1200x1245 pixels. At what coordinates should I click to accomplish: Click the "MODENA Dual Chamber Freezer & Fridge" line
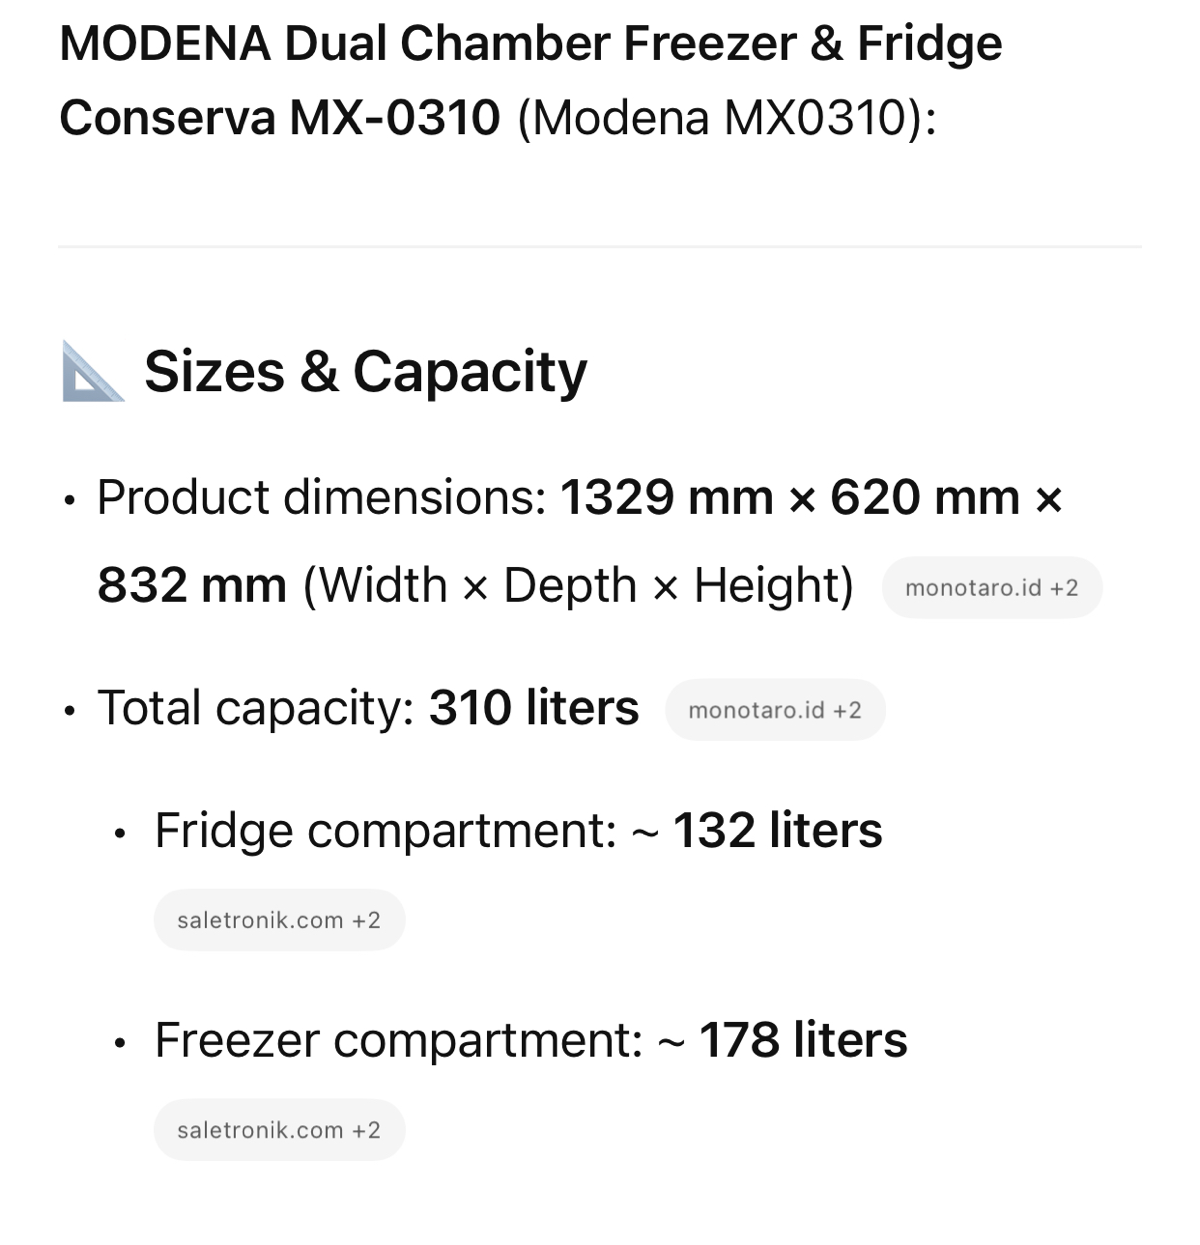530,43
